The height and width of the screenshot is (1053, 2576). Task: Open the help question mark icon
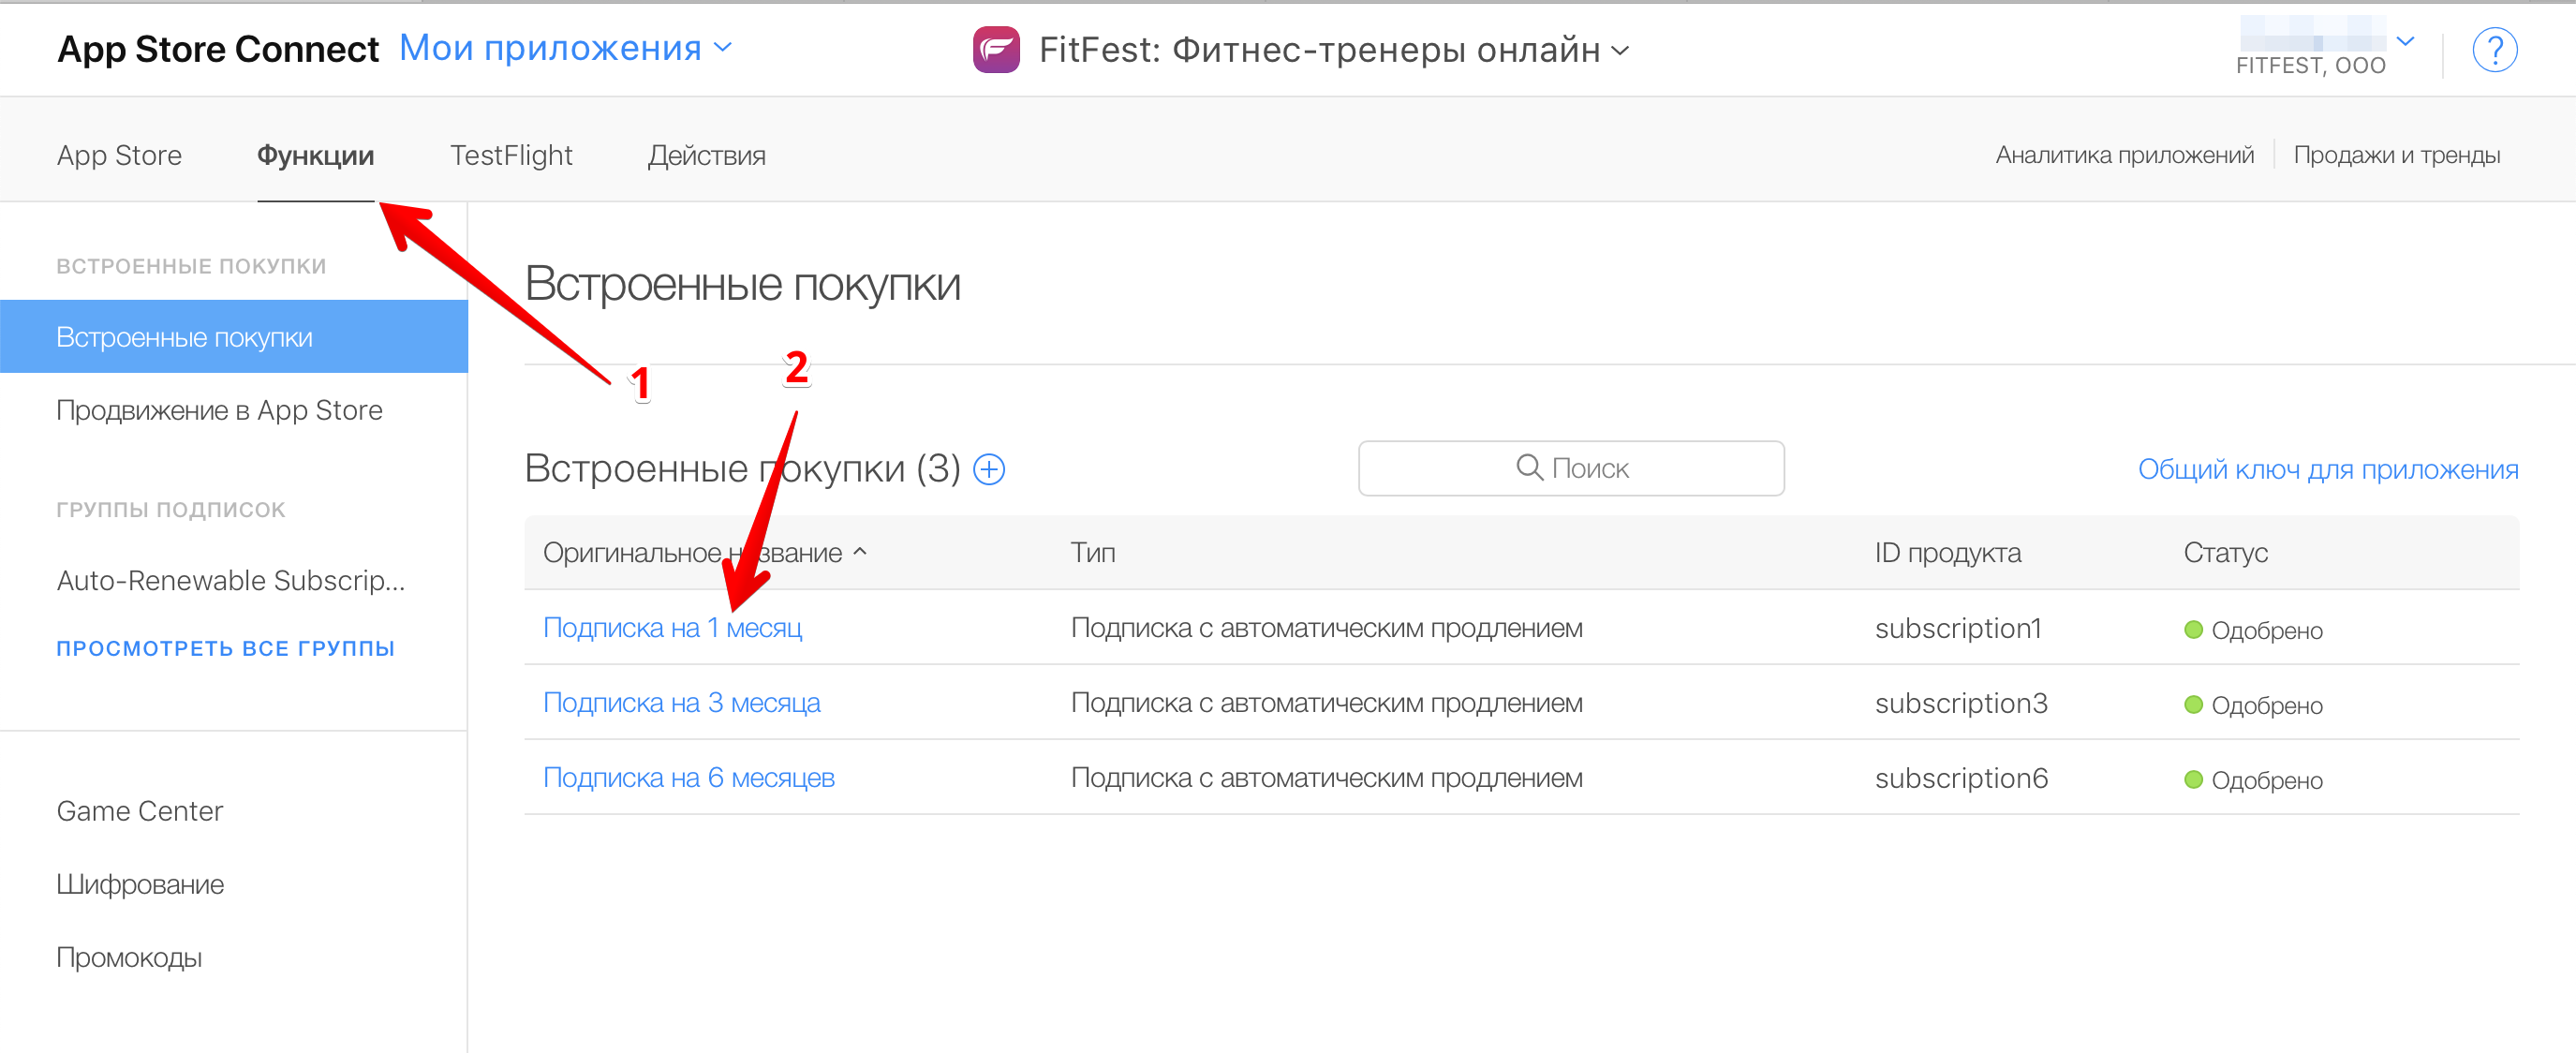pos(2495,49)
